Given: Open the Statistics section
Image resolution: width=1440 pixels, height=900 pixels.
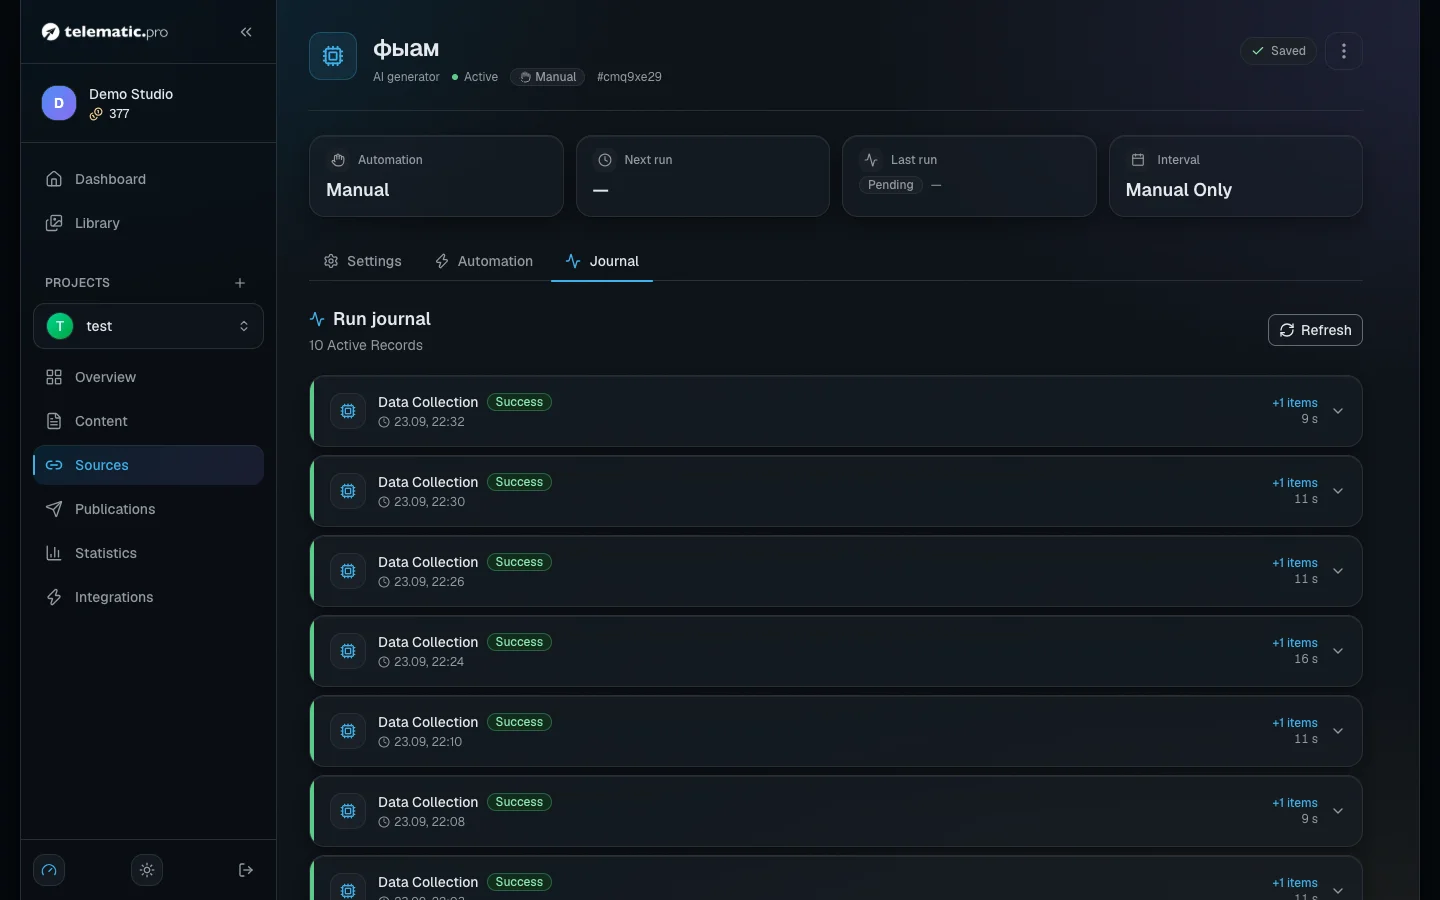Looking at the screenshot, I should coord(148,553).
